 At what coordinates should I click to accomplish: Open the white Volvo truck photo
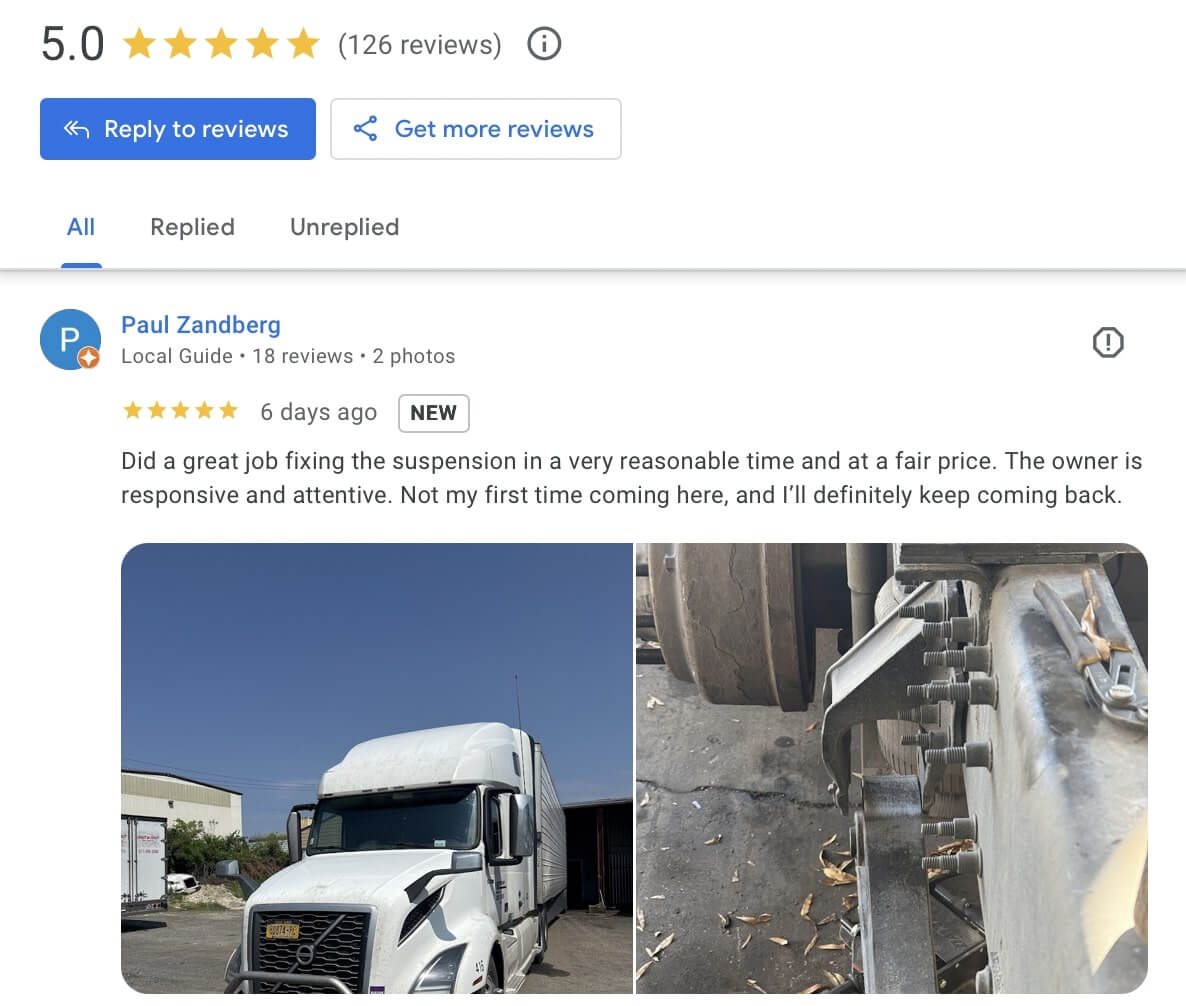pos(377,768)
